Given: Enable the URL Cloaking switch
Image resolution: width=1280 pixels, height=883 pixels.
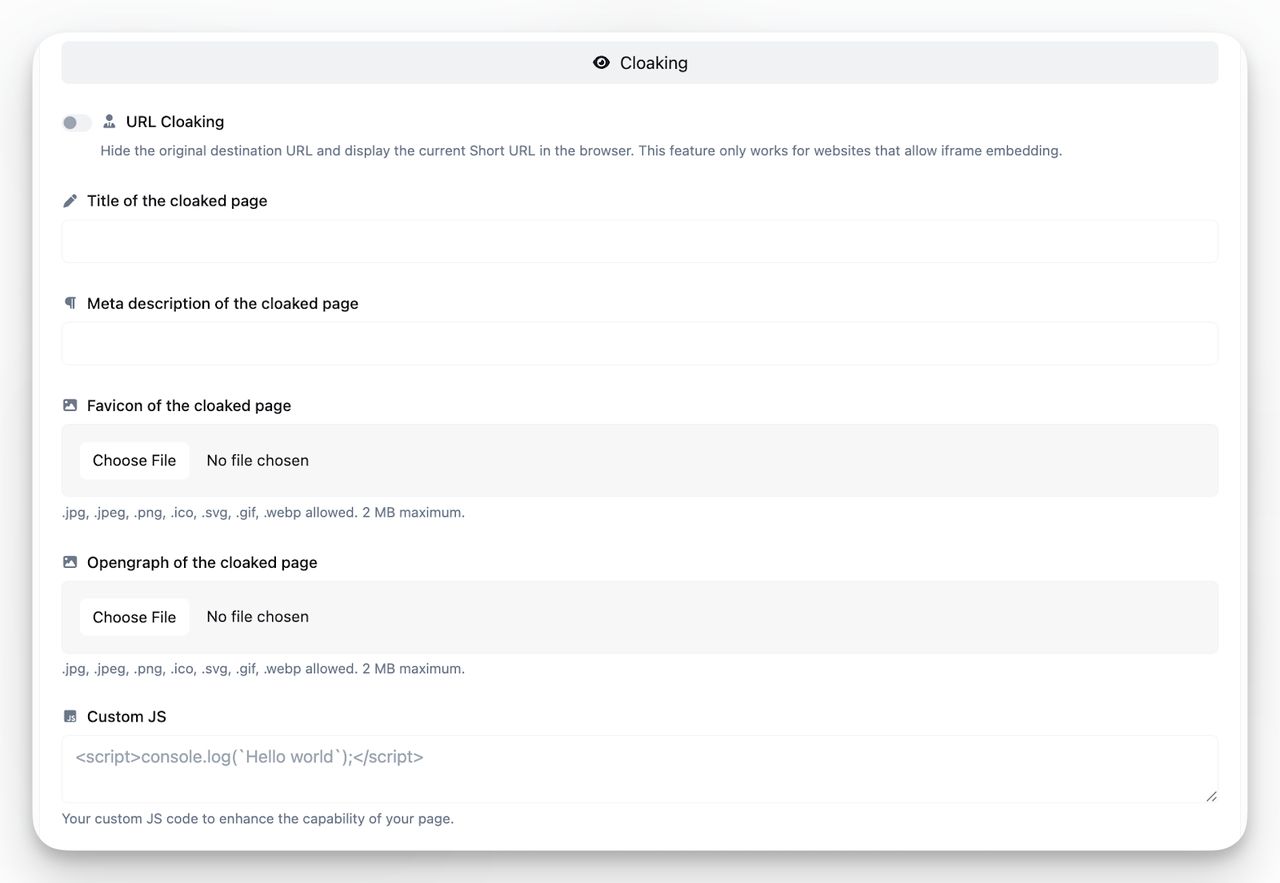Looking at the screenshot, I should pyautogui.click(x=77, y=122).
